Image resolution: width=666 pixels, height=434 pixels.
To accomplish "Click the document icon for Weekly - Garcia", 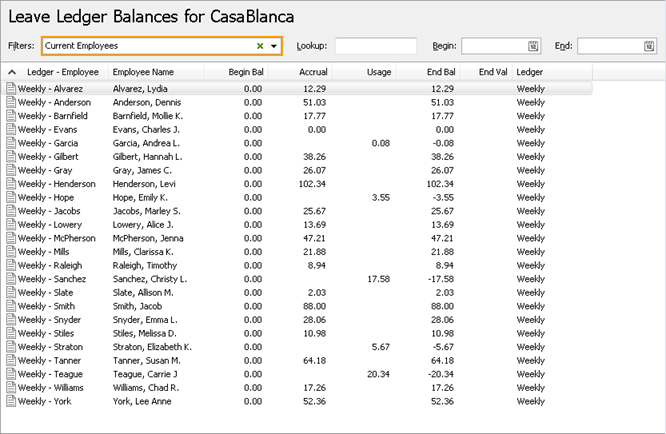I will click(x=12, y=143).
